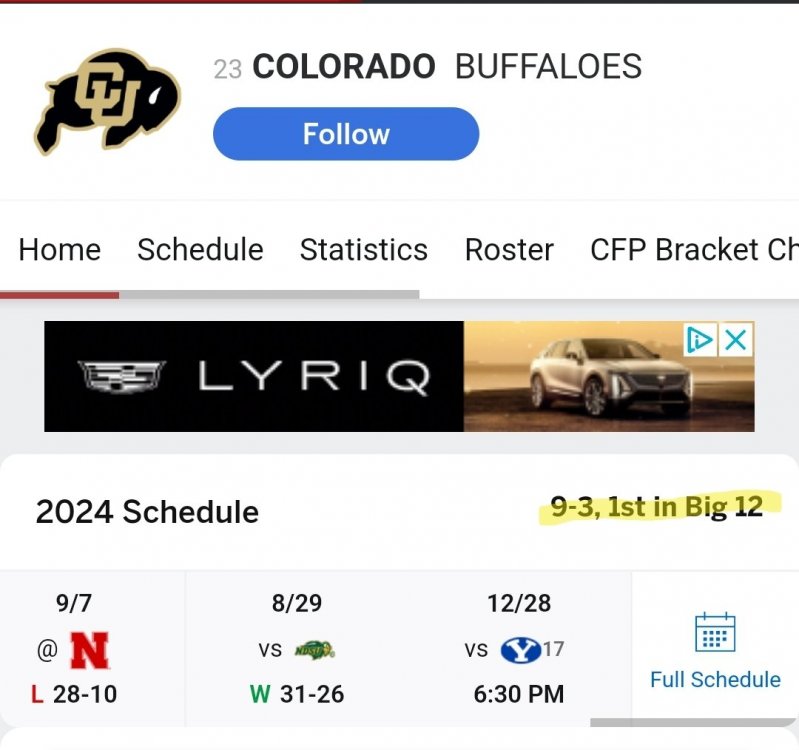Click the AdChoices triangle icon

[x=701, y=340]
